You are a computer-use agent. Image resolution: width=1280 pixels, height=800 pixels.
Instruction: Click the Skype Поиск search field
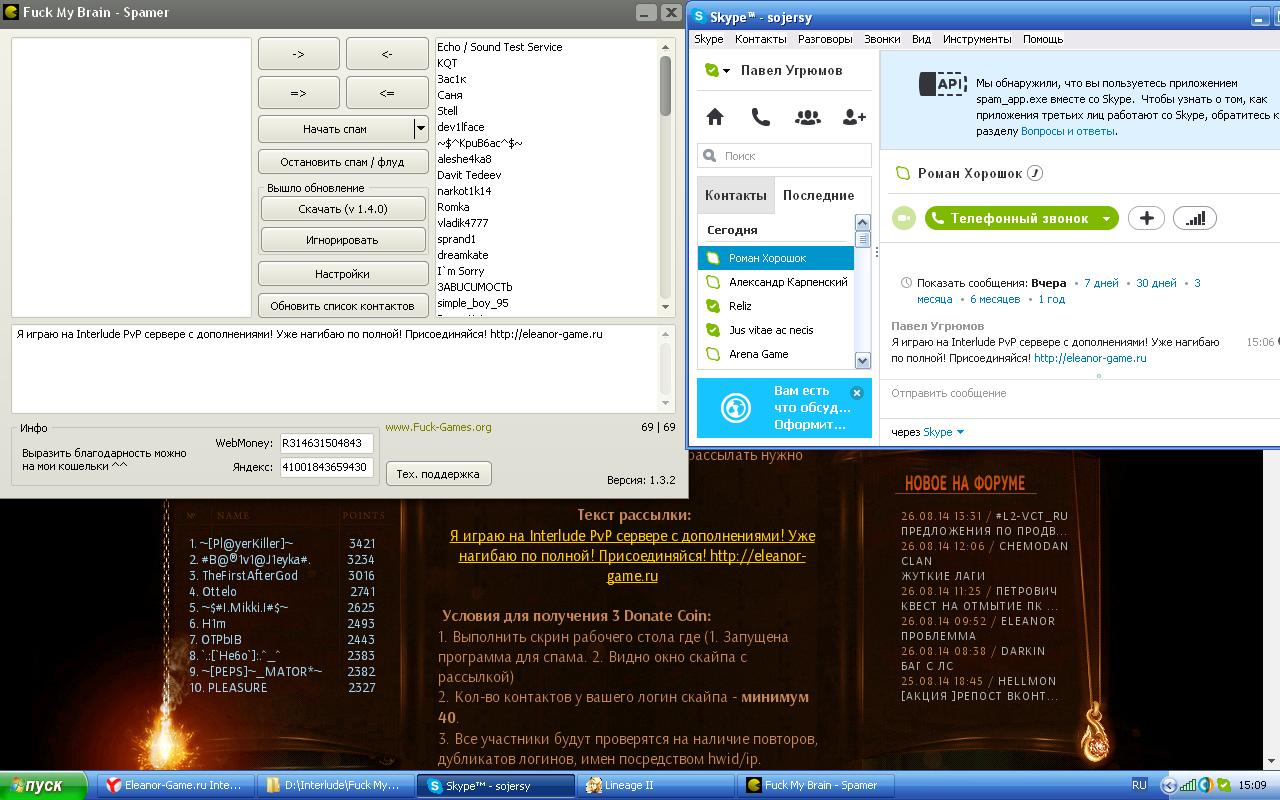784,156
